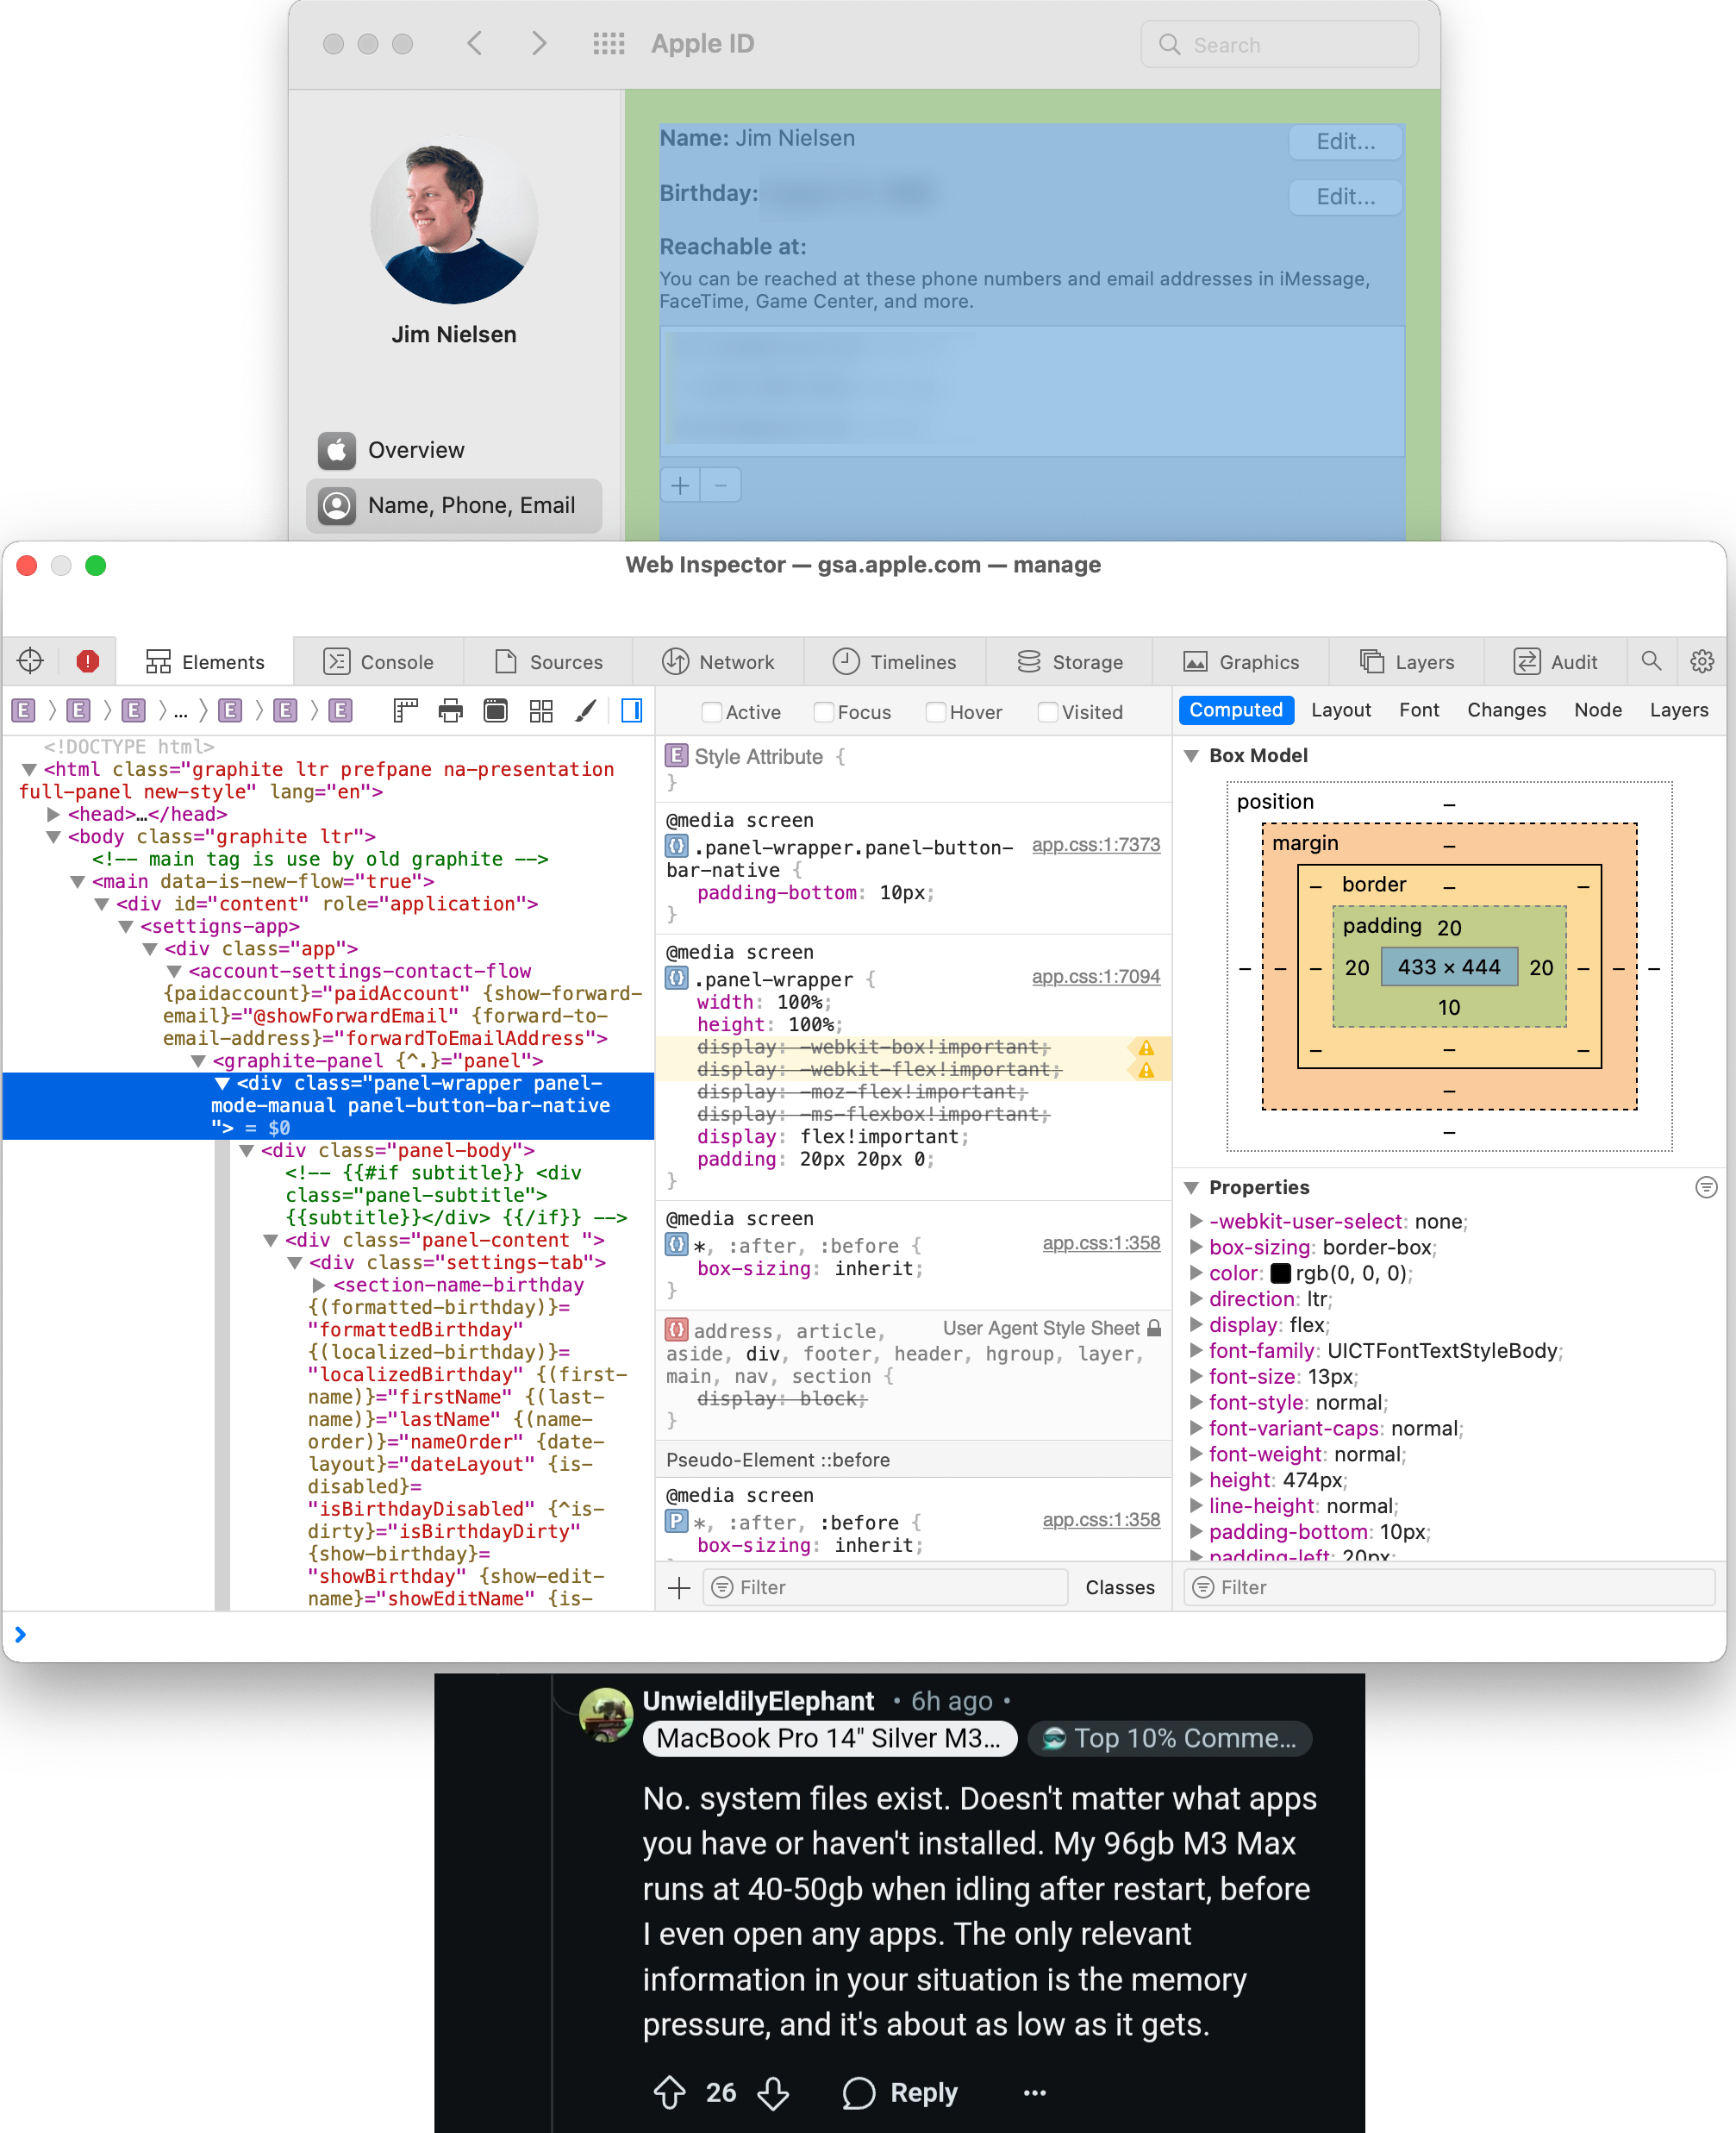Click the styles Filter input field
This screenshot has height=2133, width=1736.
tap(885, 1587)
